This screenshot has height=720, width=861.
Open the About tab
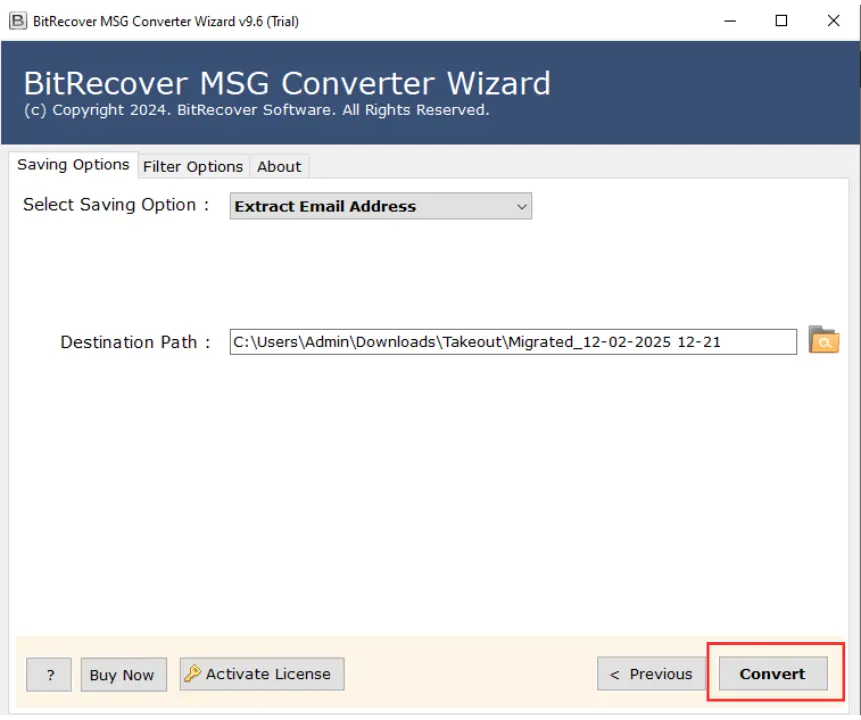[x=279, y=166]
